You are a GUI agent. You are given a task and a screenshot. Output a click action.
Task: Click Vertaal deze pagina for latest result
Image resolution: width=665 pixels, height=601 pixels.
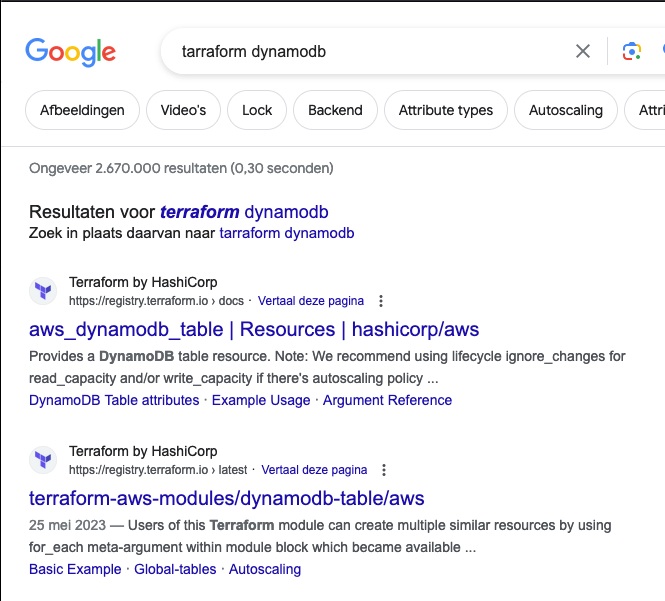point(314,470)
